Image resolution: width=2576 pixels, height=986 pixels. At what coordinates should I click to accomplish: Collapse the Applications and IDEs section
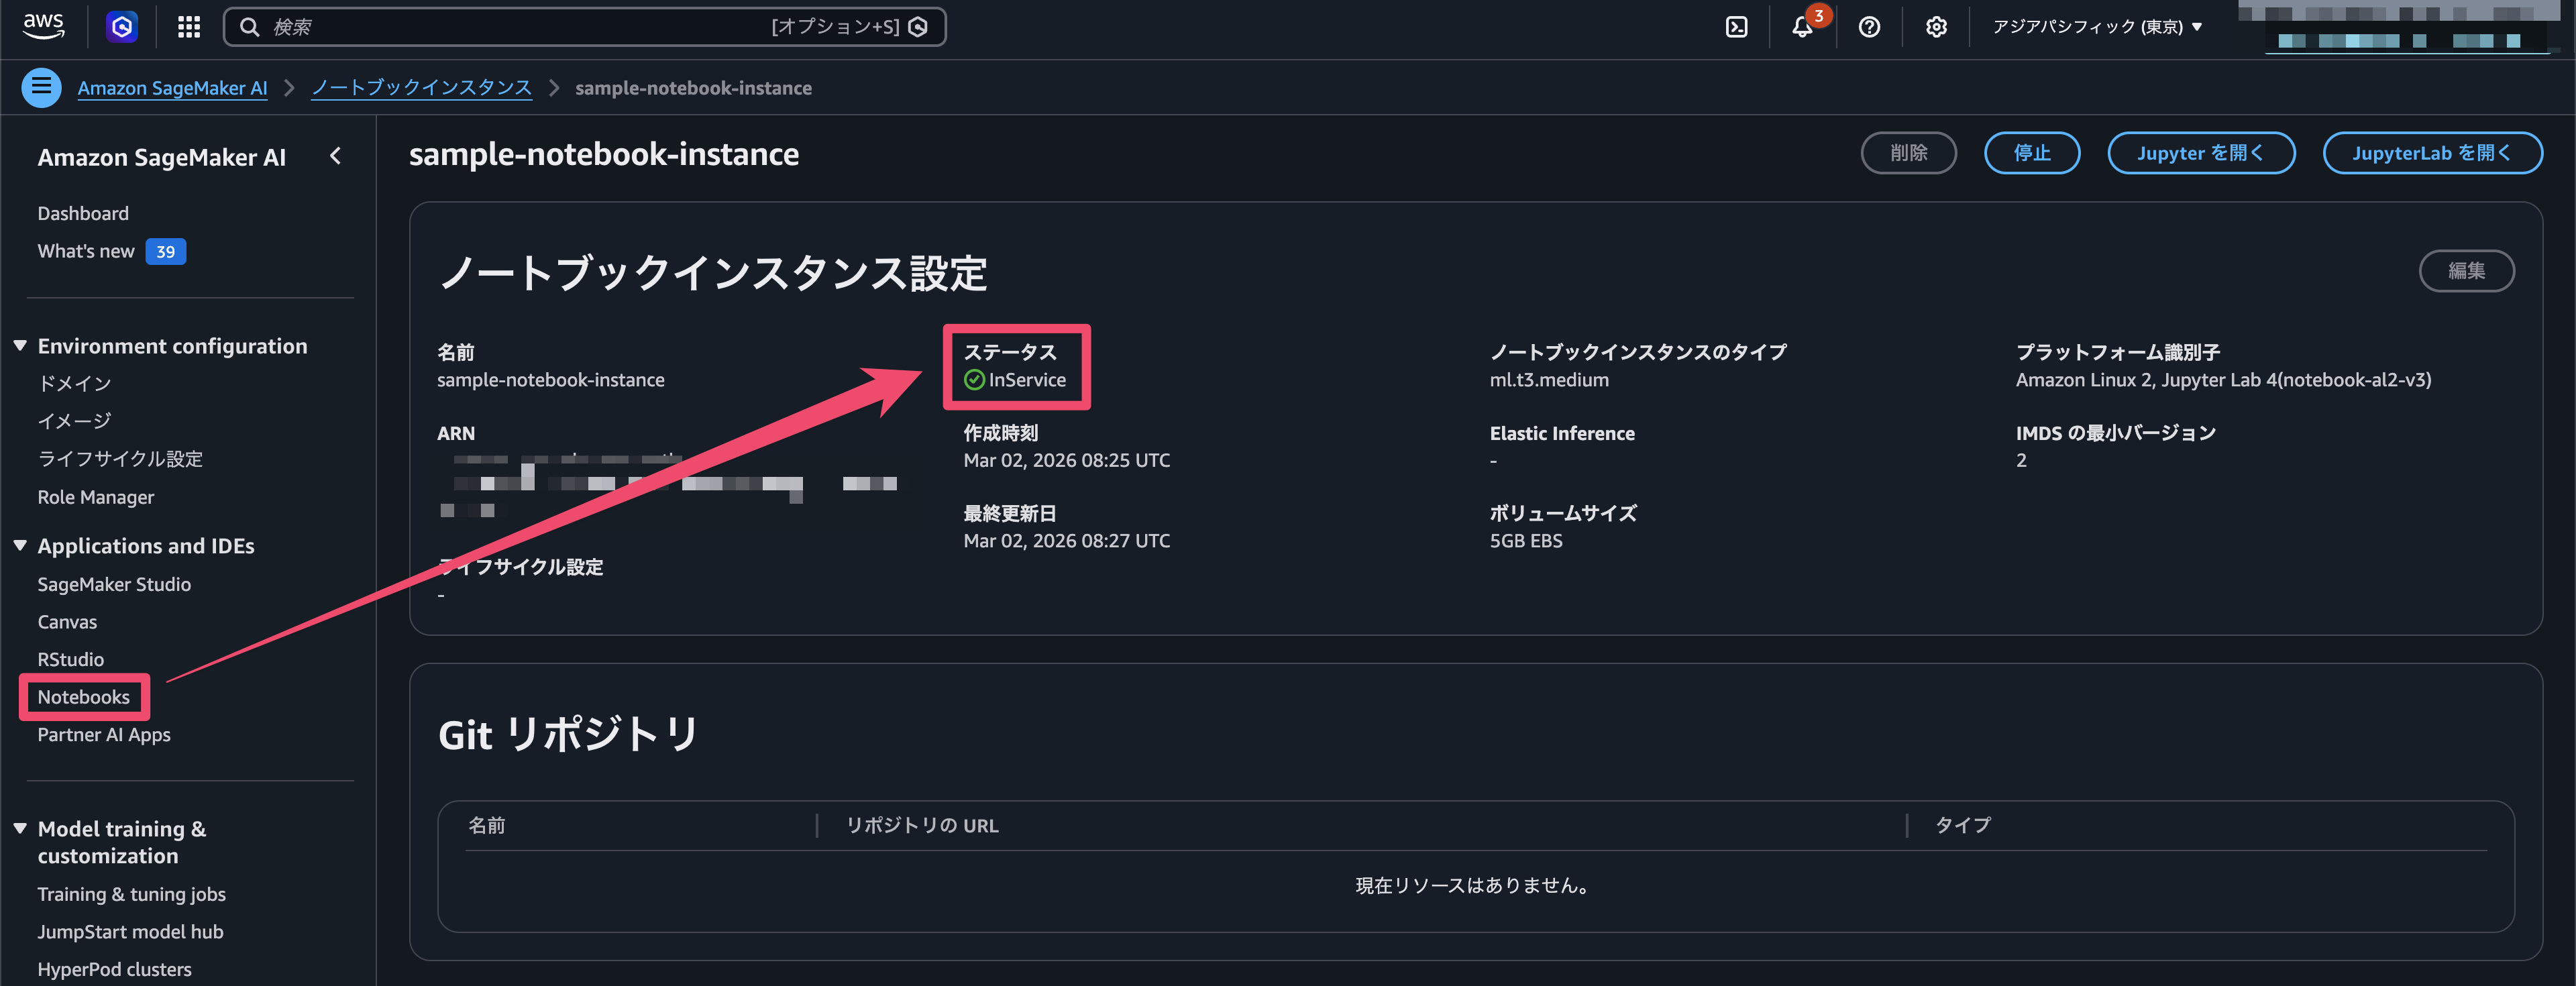tap(20, 545)
